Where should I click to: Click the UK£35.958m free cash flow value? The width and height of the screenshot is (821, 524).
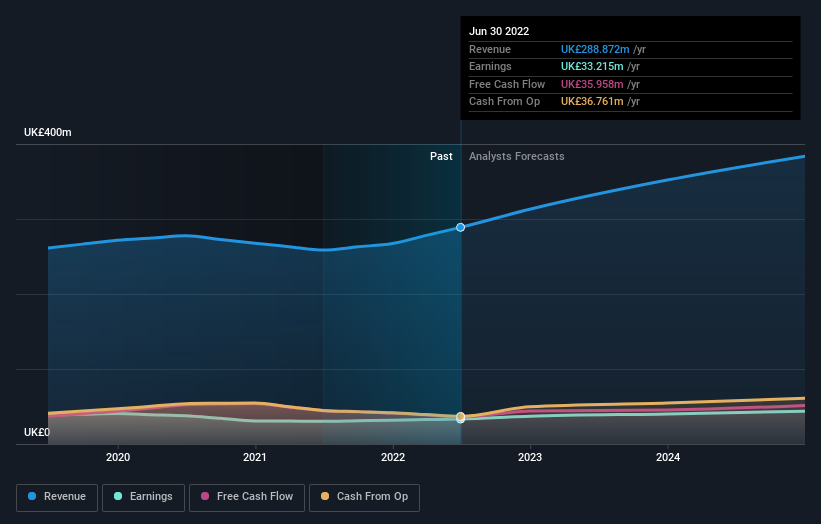tap(592, 84)
